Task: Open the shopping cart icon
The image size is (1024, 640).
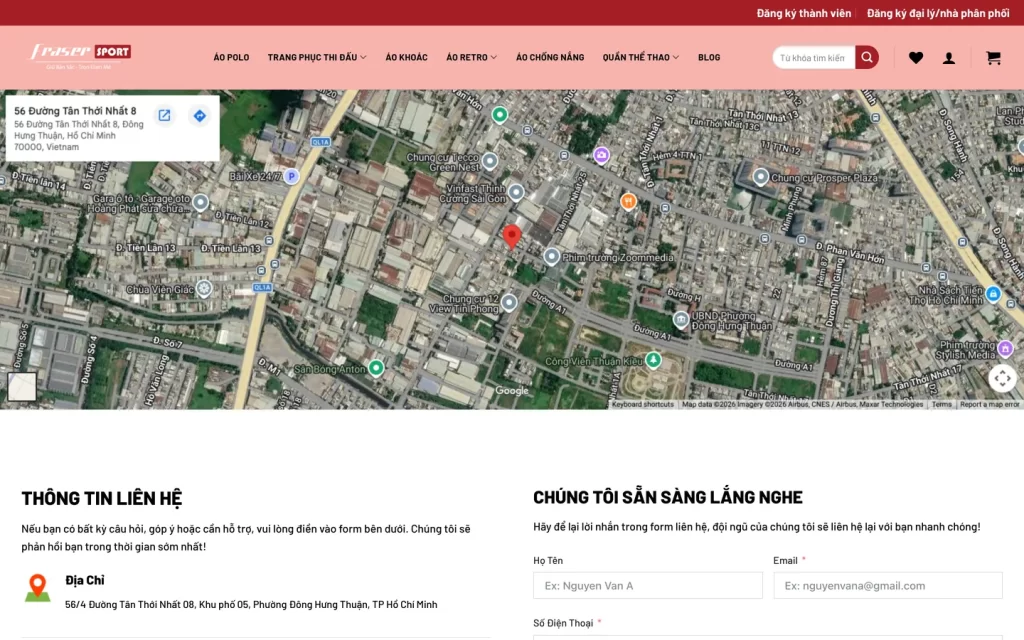Action: (x=993, y=58)
